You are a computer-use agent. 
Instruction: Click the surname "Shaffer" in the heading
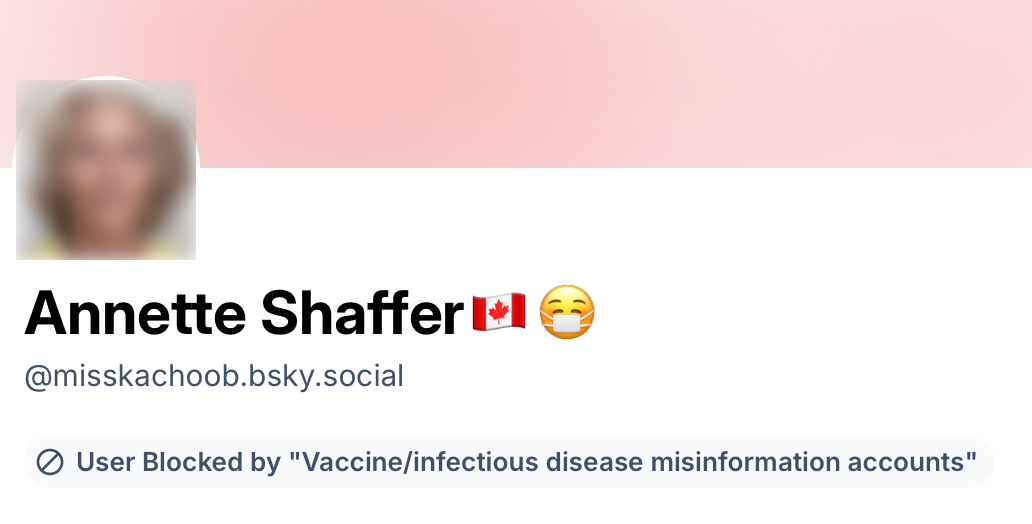point(362,313)
